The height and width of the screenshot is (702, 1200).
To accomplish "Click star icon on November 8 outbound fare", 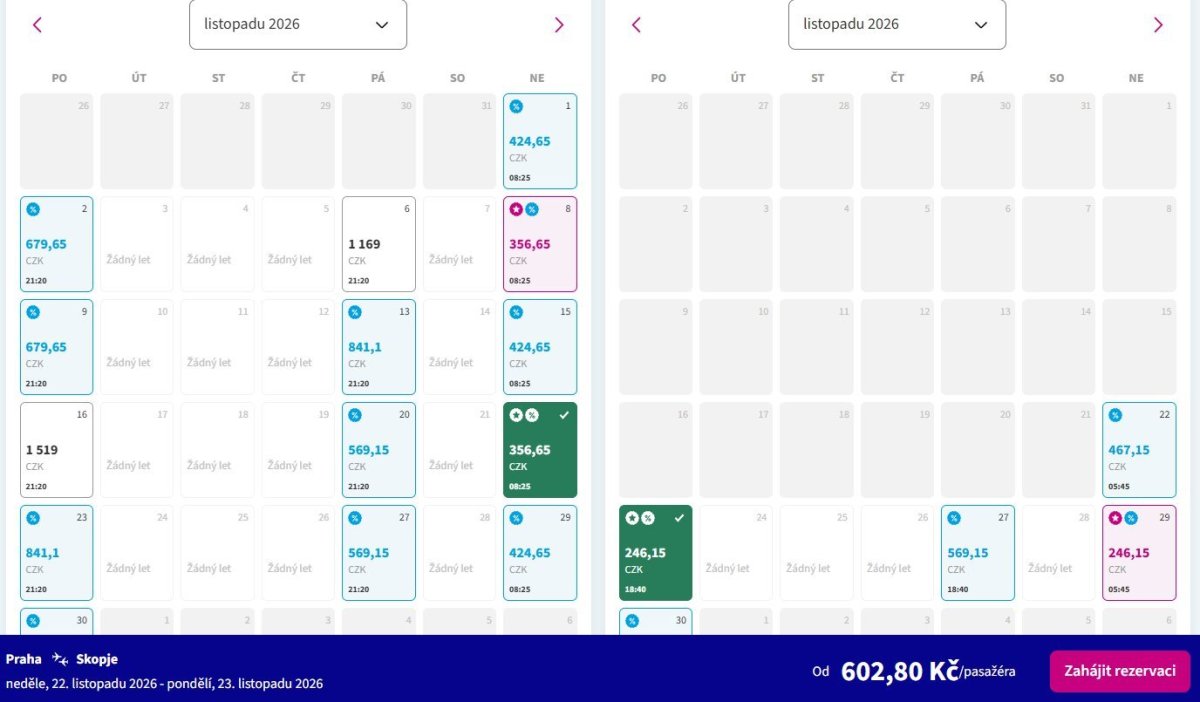I will [x=516, y=209].
